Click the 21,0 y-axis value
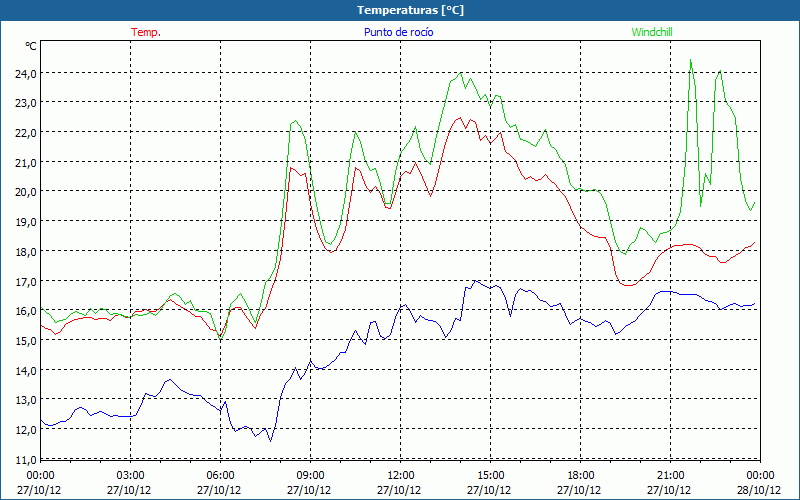This screenshot has height=500, width=800. [26, 162]
